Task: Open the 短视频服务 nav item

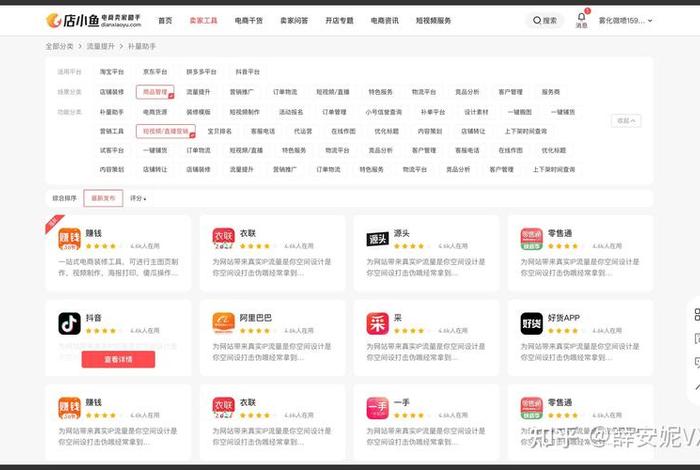Action: [x=433, y=21]
